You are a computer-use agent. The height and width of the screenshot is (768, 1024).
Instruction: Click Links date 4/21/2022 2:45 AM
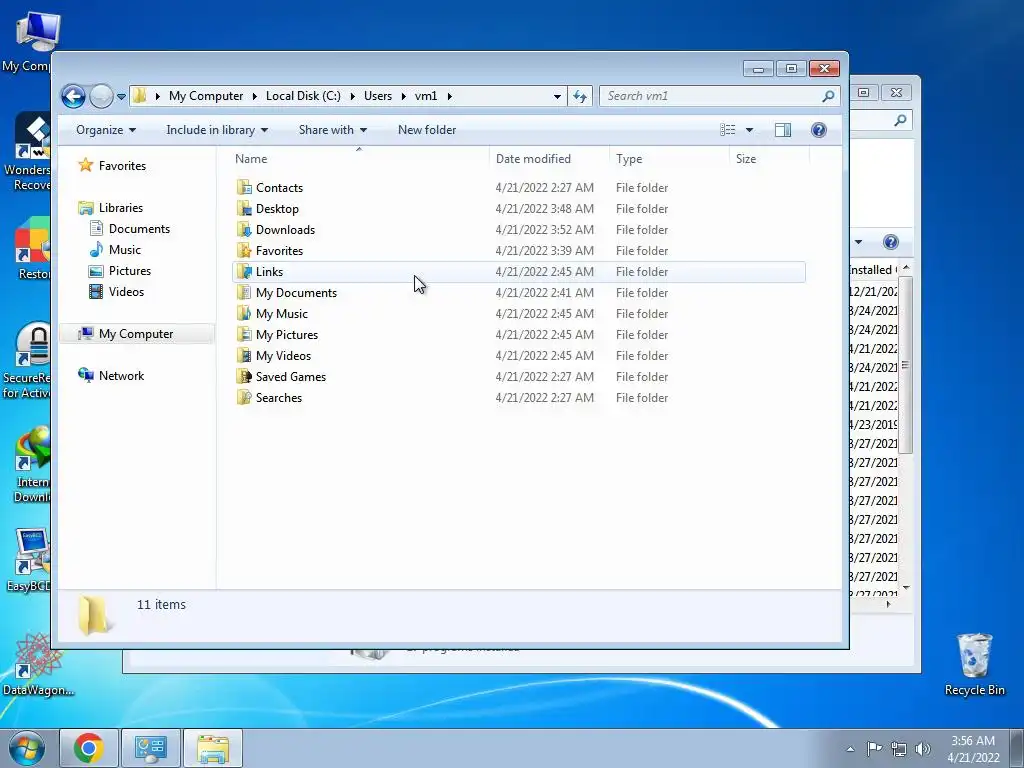click(x=545, y=272)
